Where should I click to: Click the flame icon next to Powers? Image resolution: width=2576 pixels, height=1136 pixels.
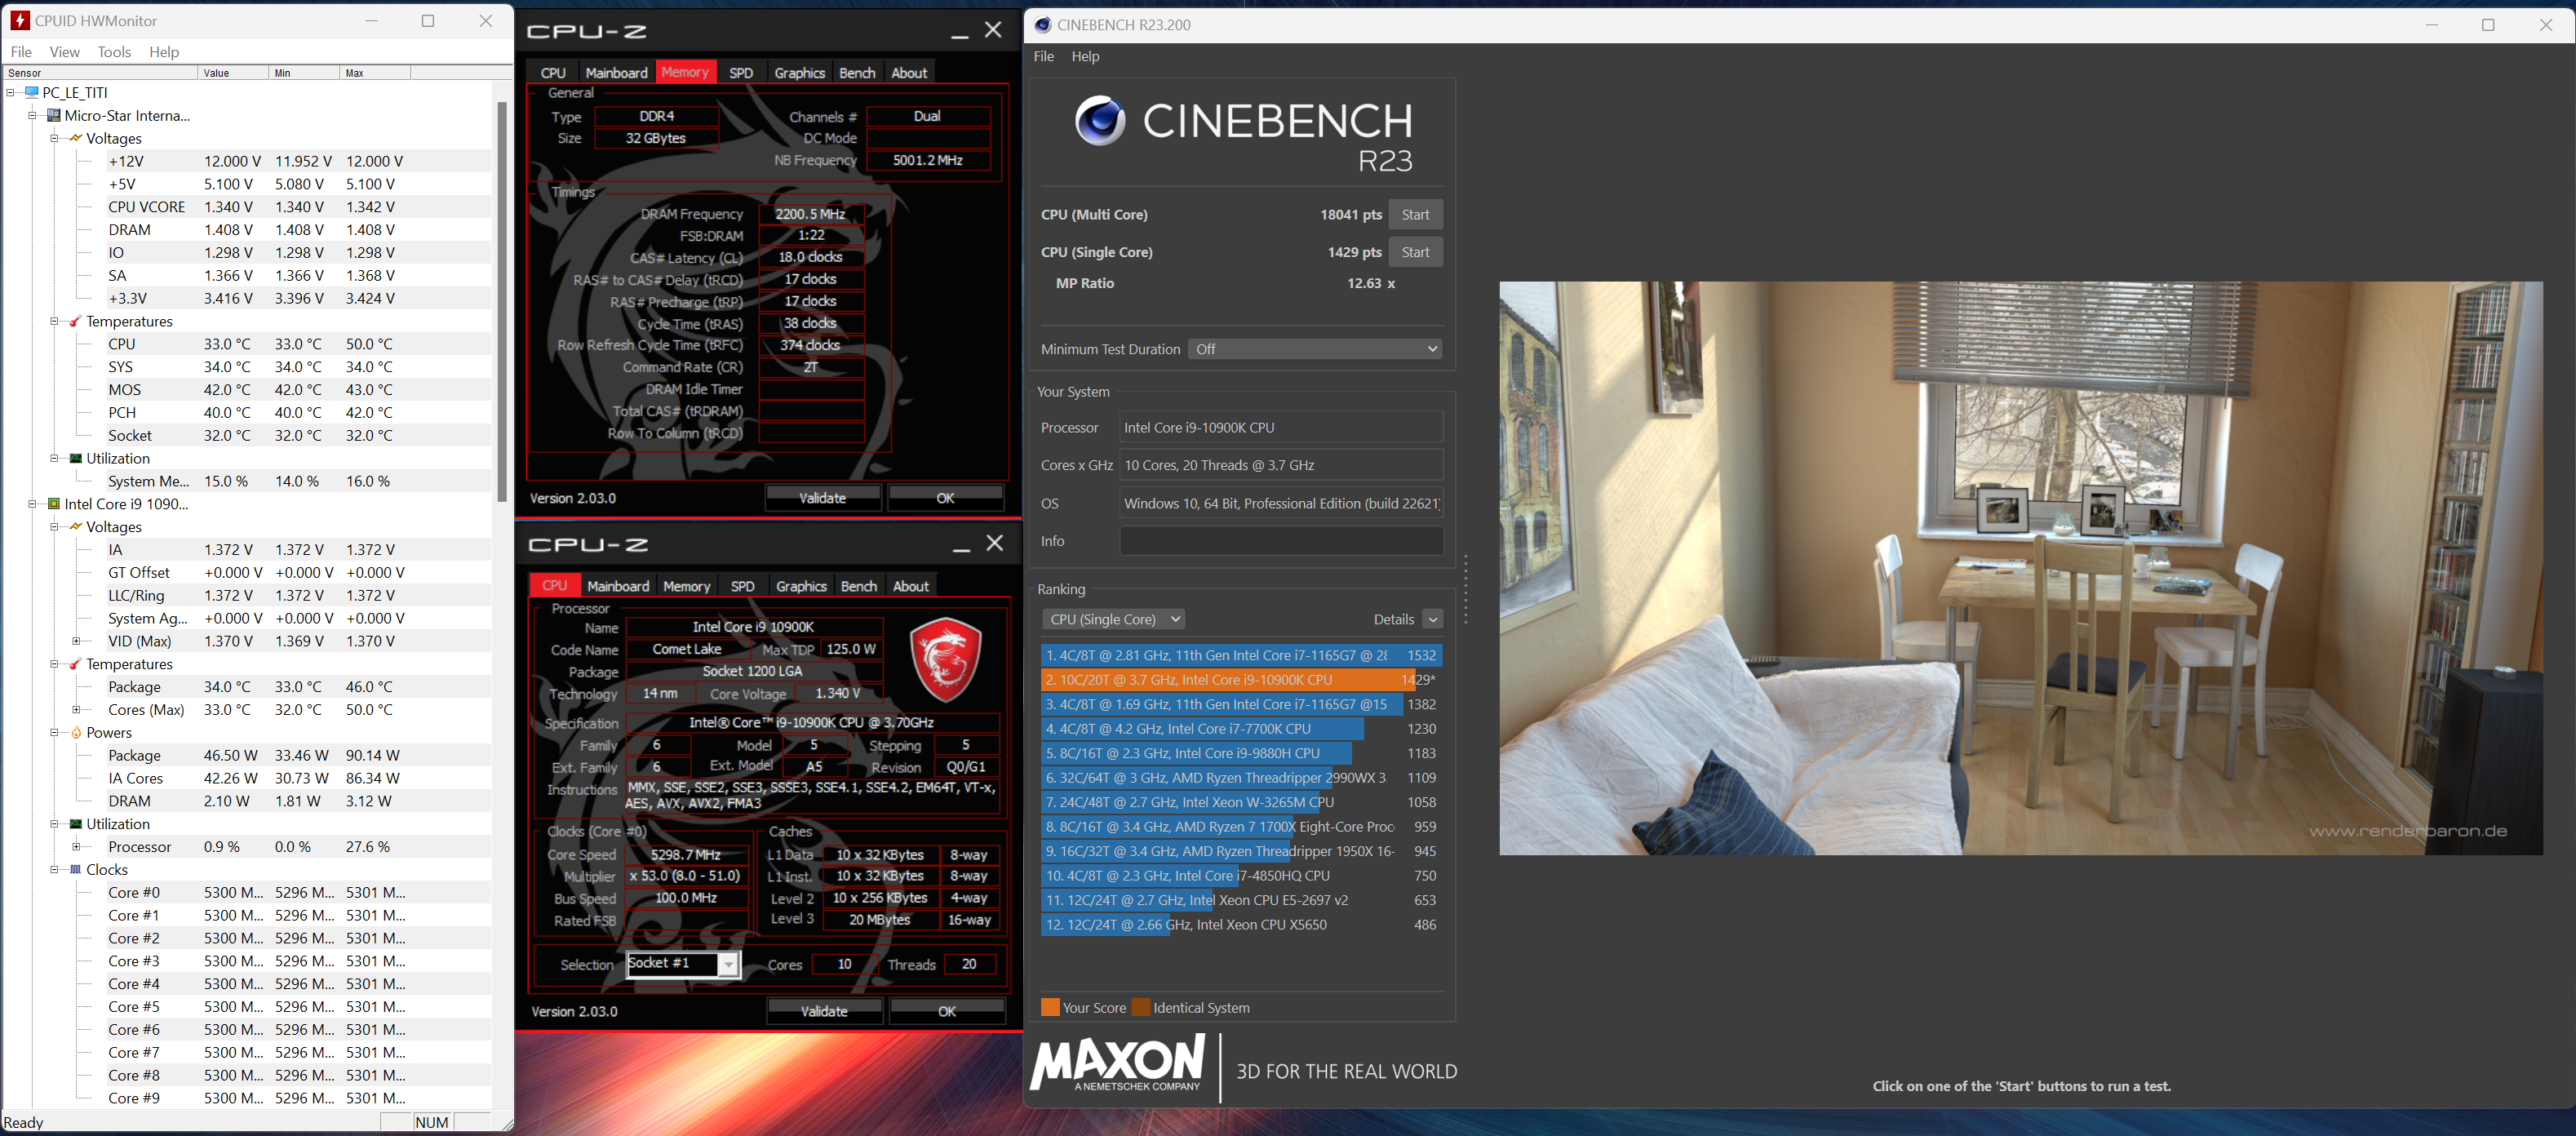[76, 732]
